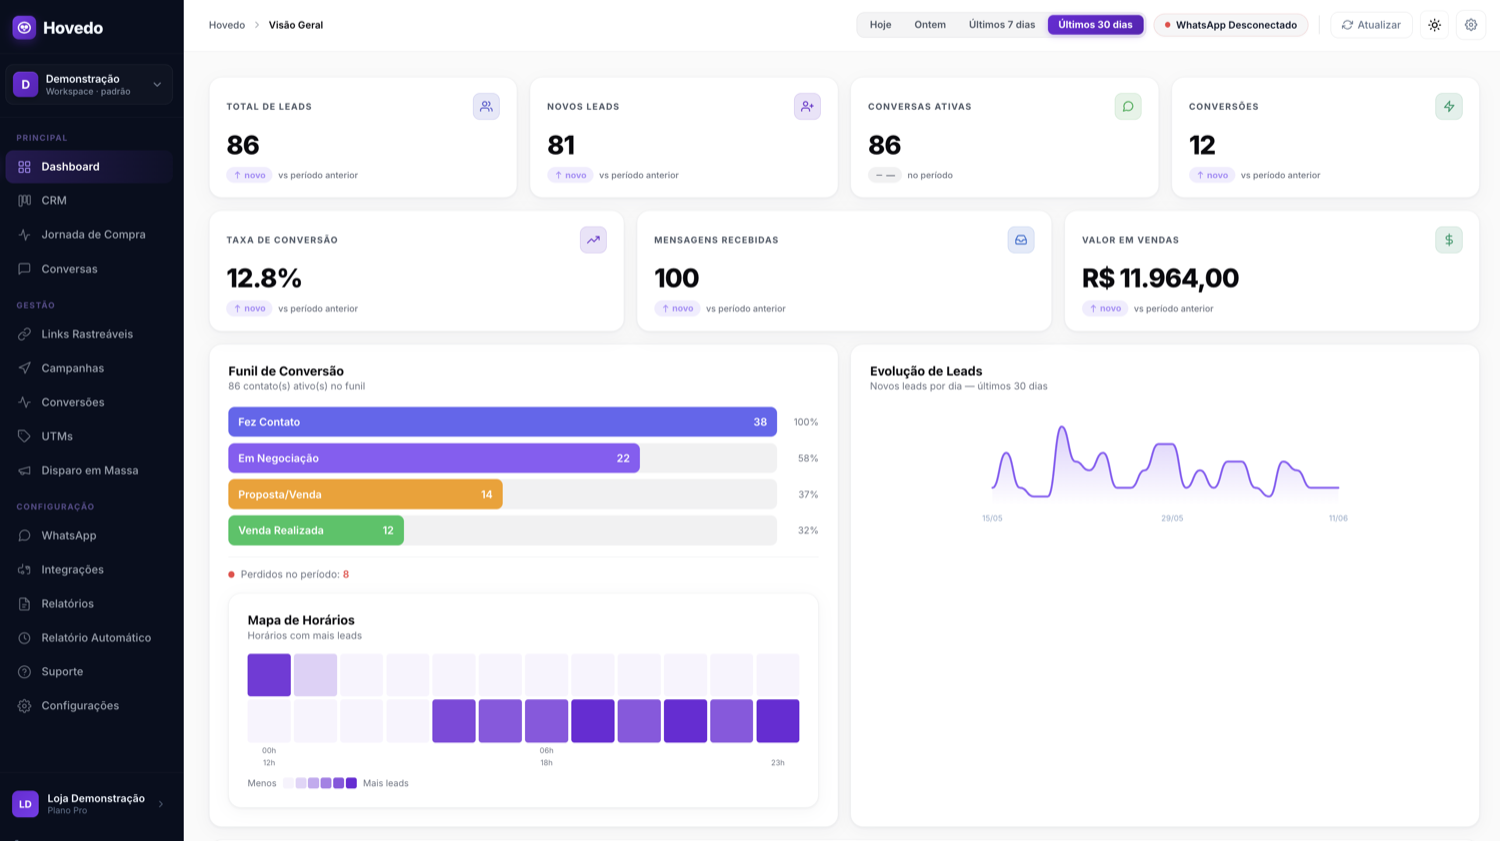Click the Mensagens Recebidas inbox icon
Viewport: 1500px width, 841px height.
[1021, 240]
